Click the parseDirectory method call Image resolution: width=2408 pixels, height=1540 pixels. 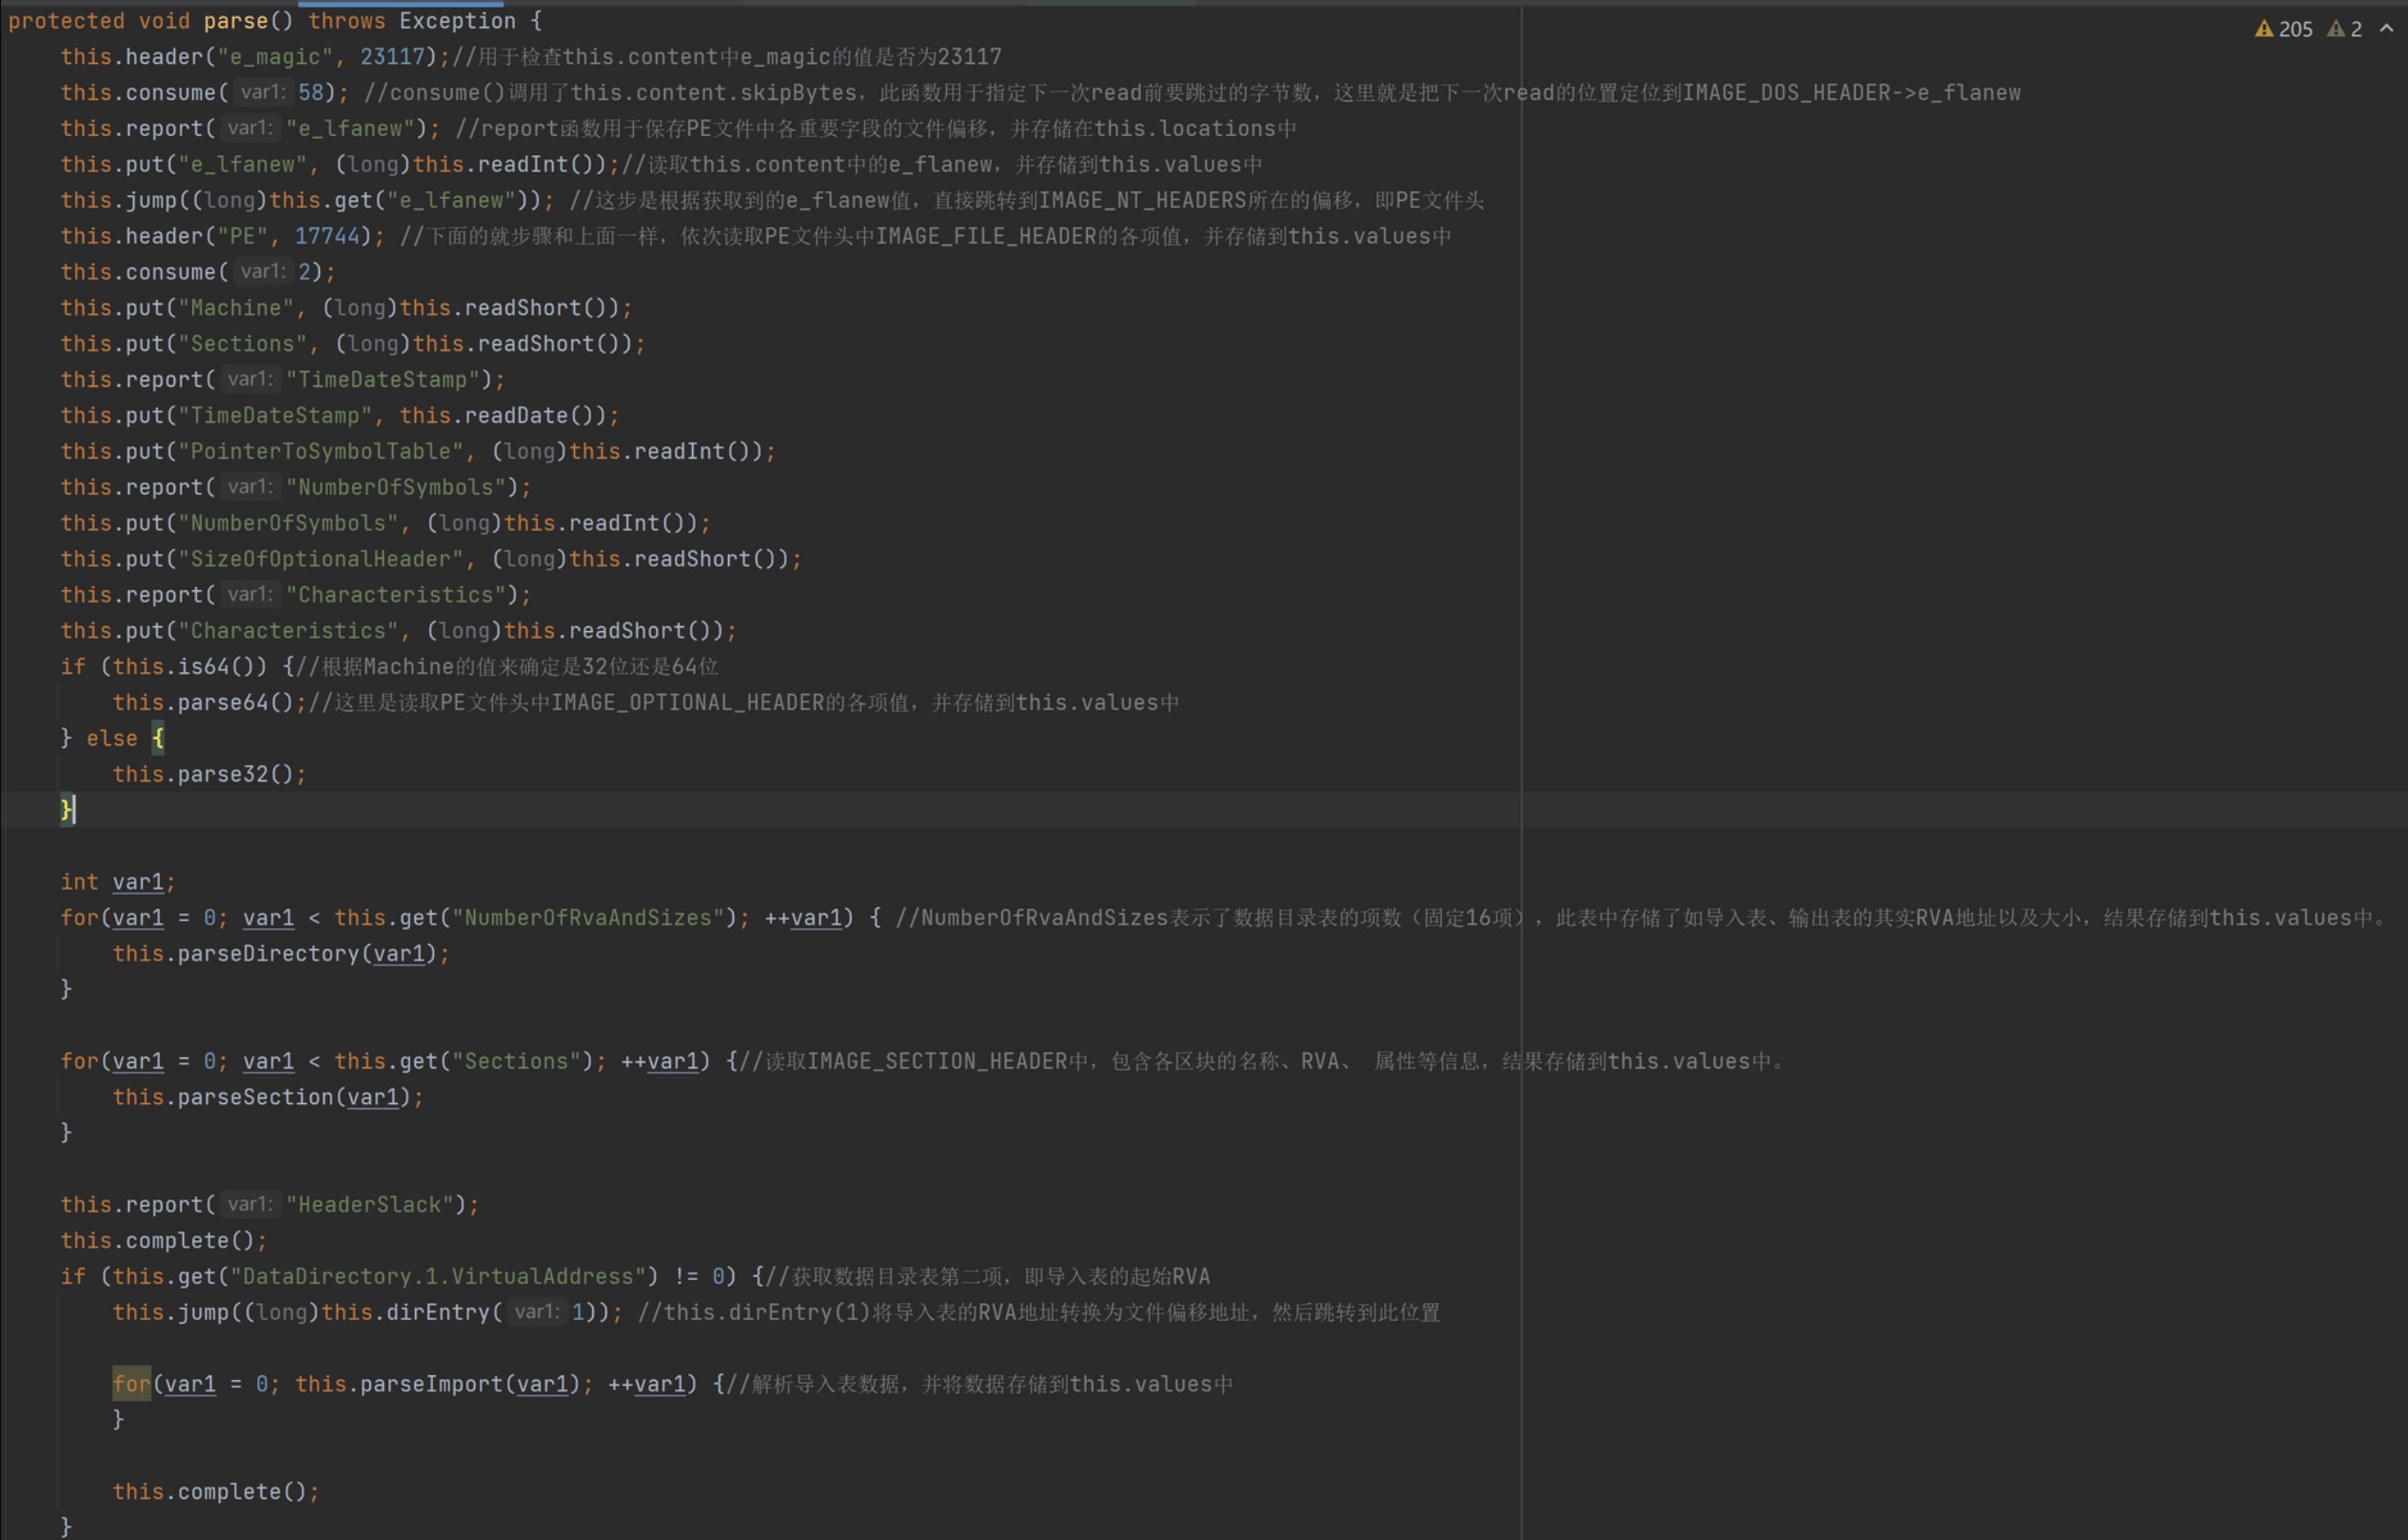click(x=267, y=953)
